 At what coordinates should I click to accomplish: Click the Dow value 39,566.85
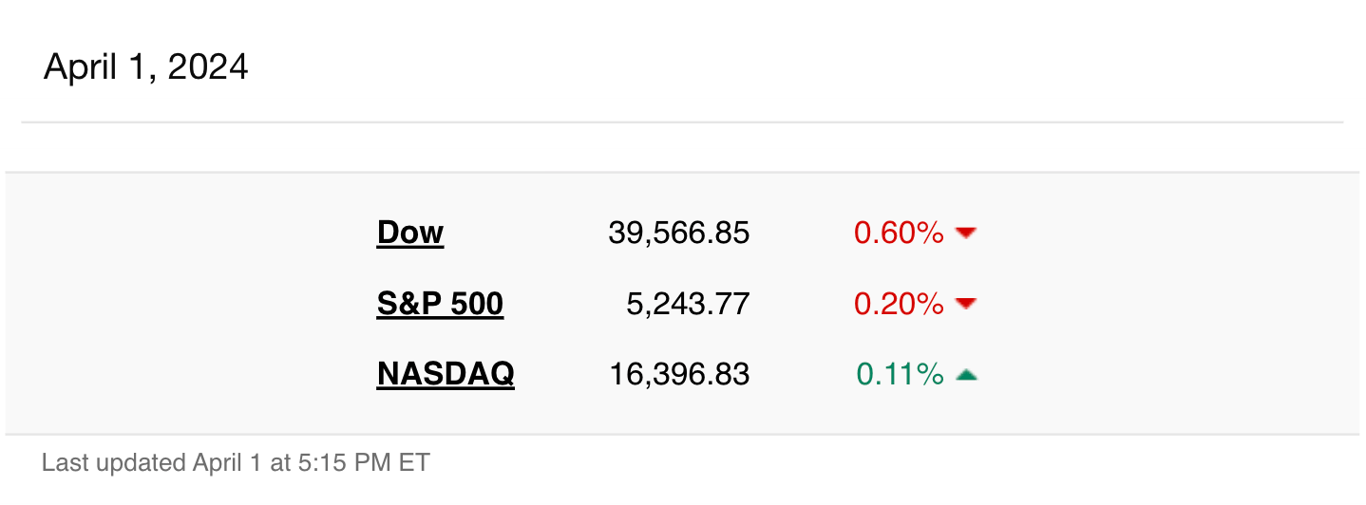click(679, 233)
